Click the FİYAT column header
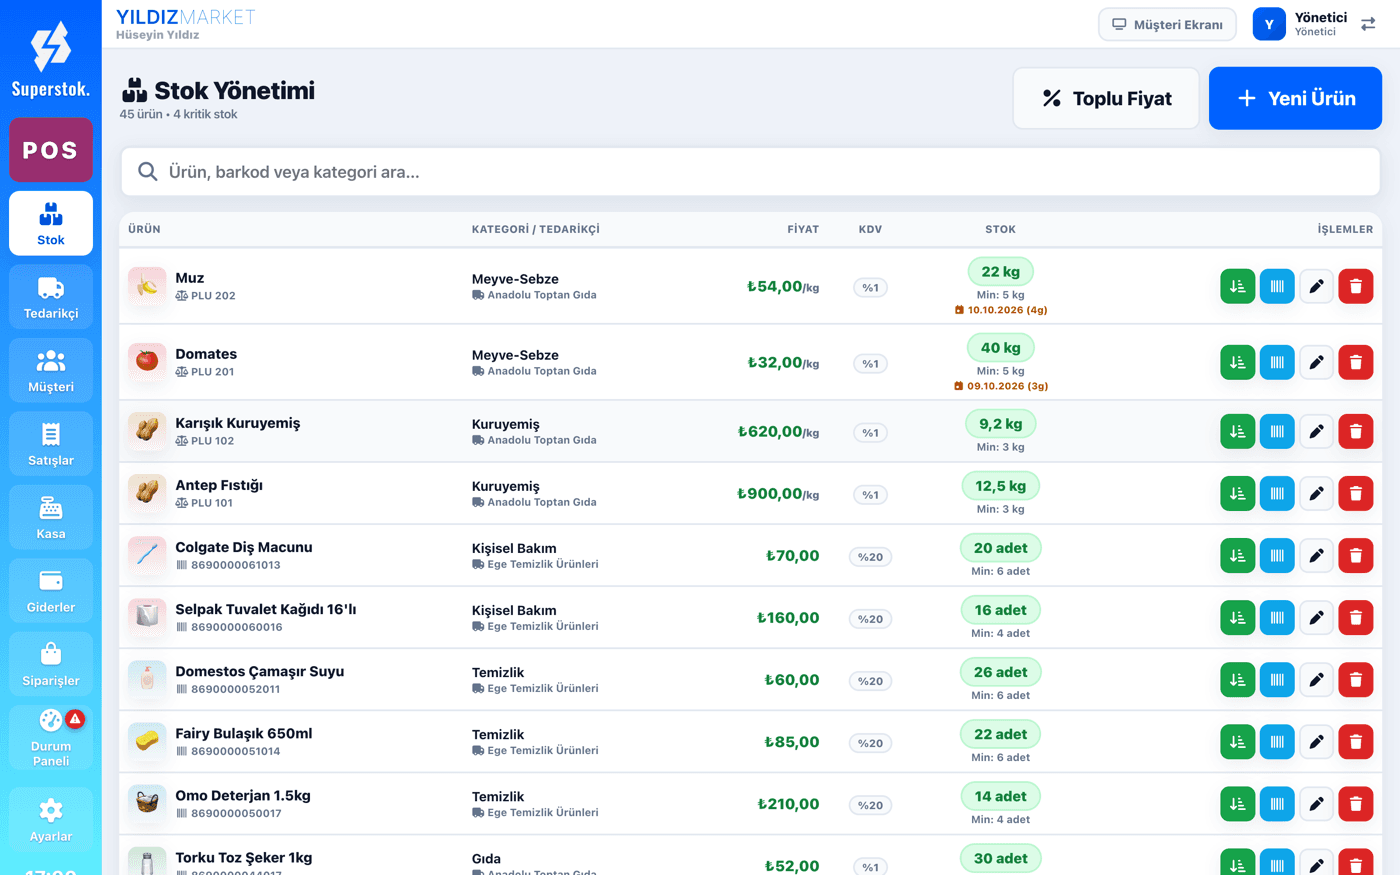The image size is (1400, 875). pos(803,229)
